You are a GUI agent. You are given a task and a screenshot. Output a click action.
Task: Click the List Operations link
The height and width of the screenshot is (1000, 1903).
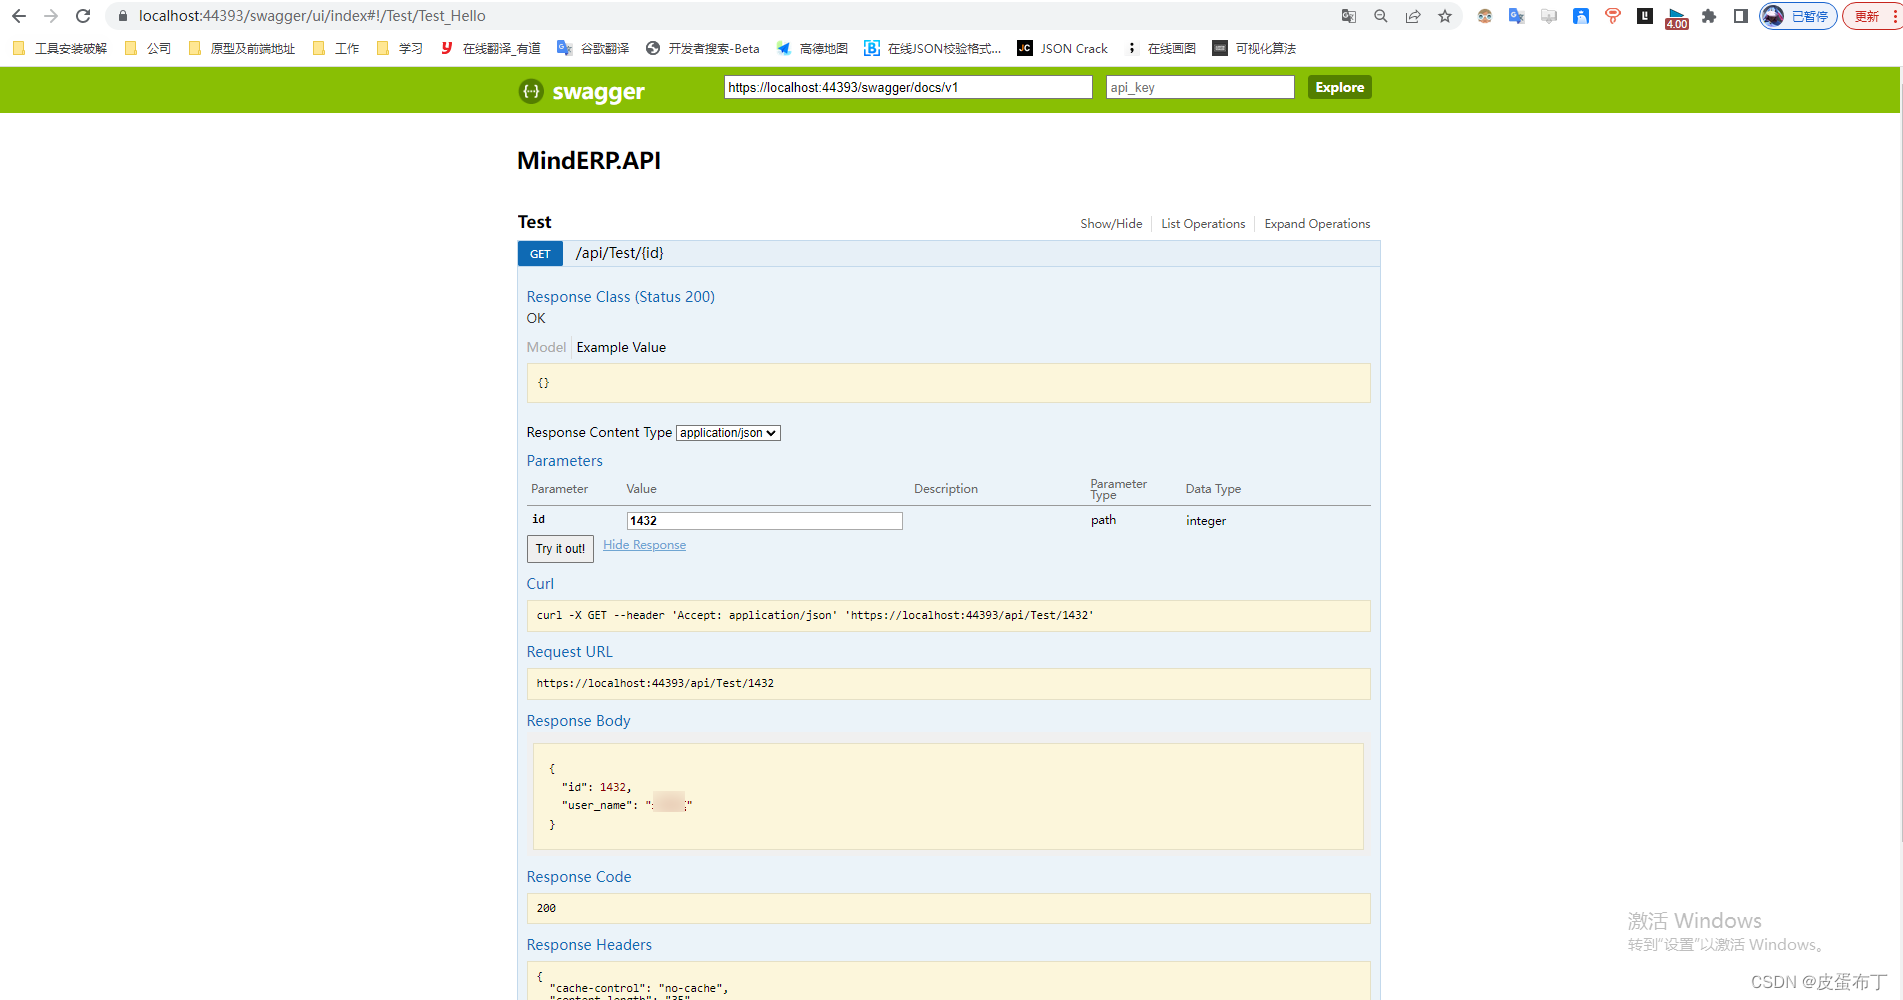point(1203,224)
